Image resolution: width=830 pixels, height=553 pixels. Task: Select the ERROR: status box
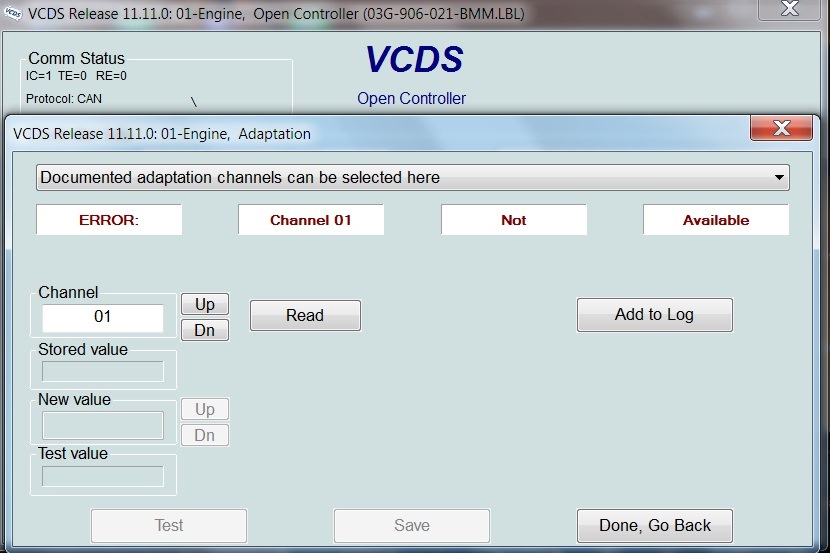109,220
